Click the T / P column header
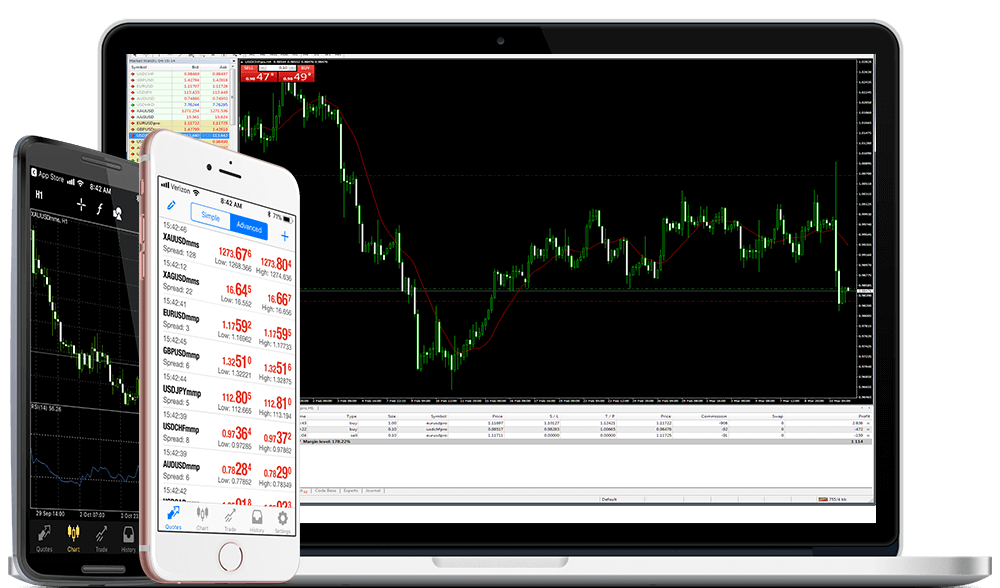This screenshot has width=1000, height=588. click(x=610, y=416)
